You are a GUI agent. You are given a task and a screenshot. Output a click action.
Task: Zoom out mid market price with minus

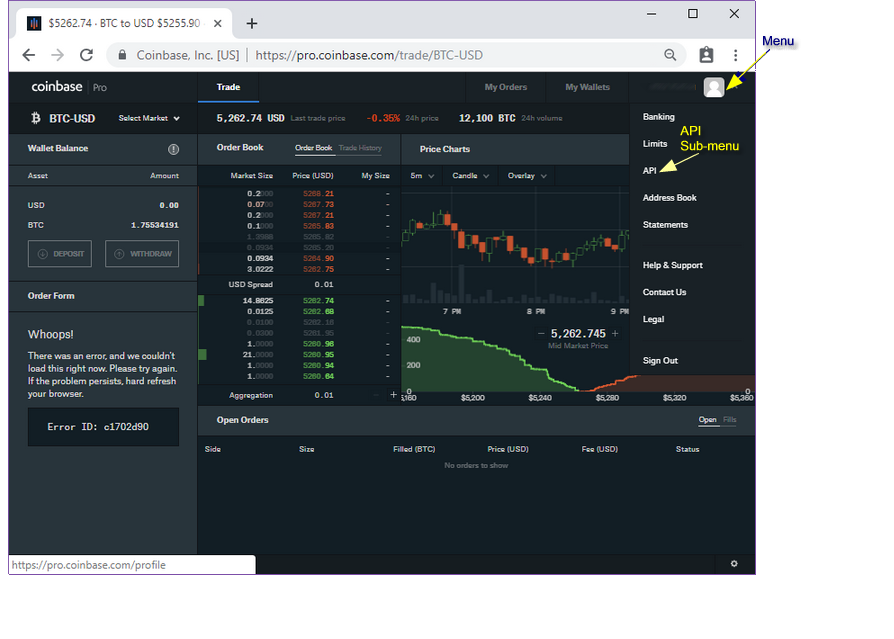point(541,333)
